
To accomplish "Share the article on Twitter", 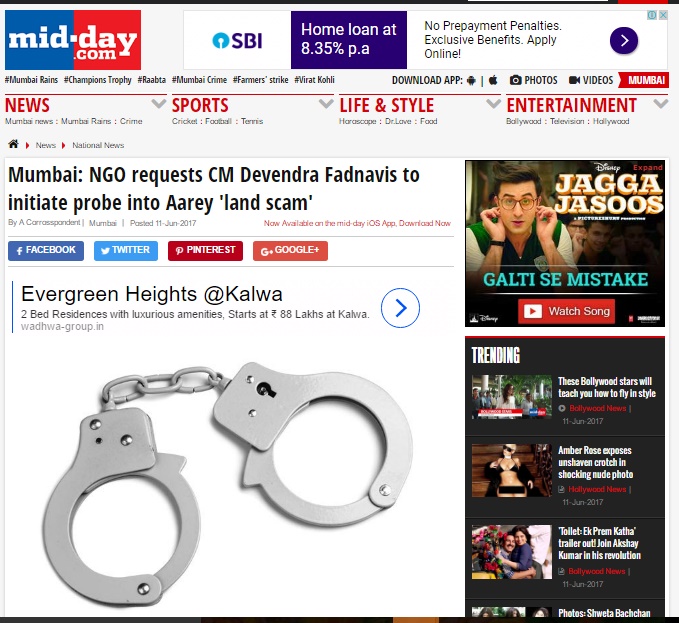I will pyautogui.click(x=126, y=251).
